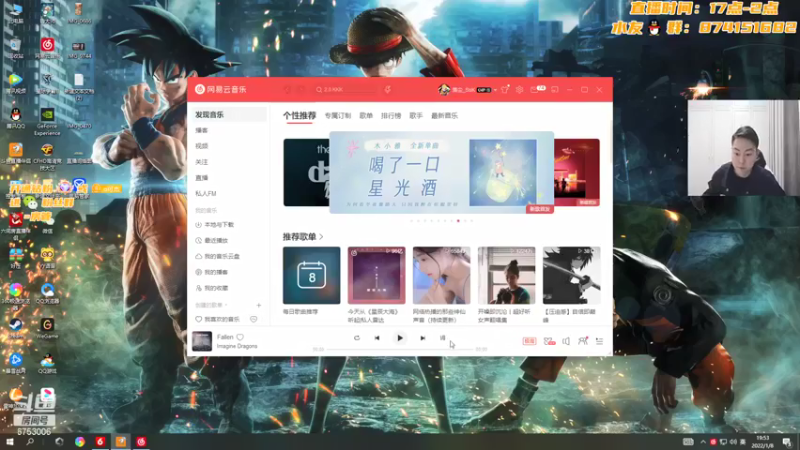Open the settings gear in title bar
Viewport: 800px width, 450px height.
[519, 90]
